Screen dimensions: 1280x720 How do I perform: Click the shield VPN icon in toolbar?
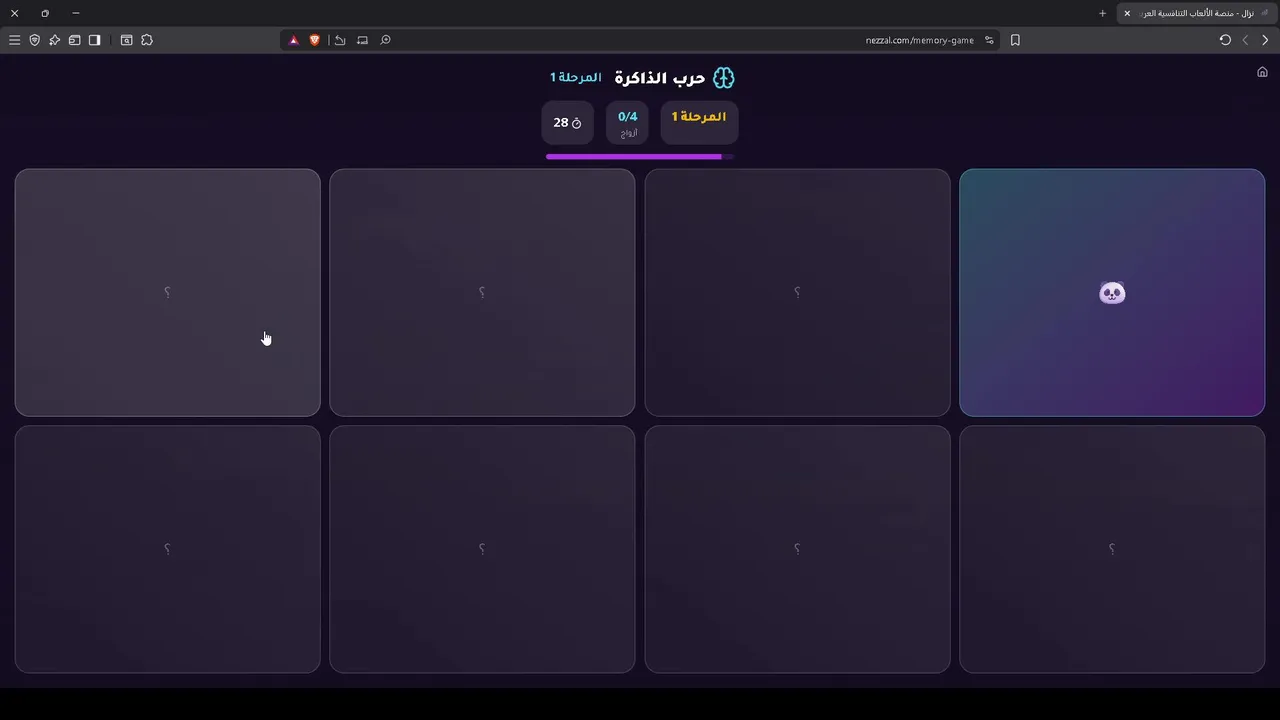click(34, 40)
